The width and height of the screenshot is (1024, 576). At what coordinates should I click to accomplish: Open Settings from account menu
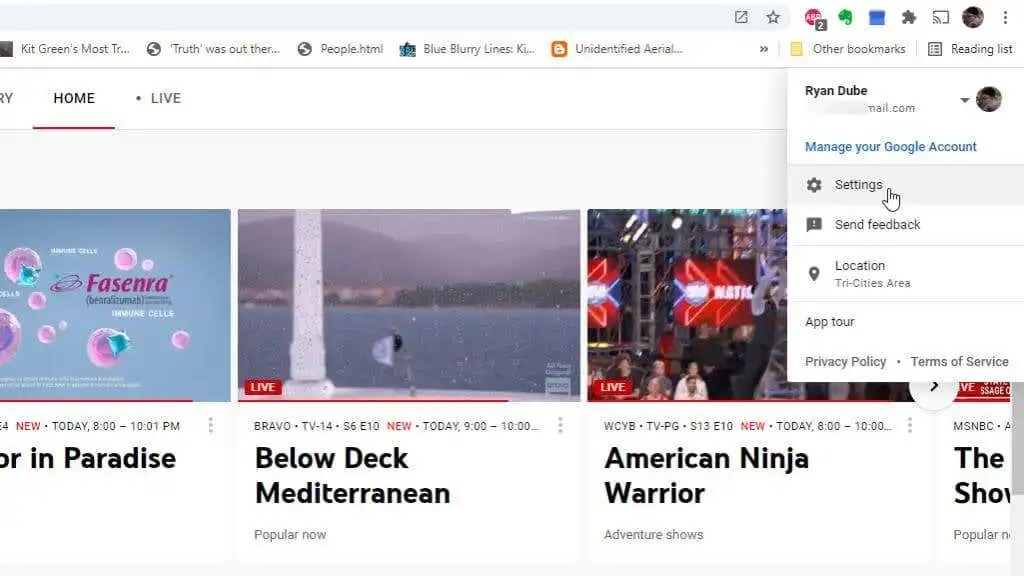click(906, 185)
